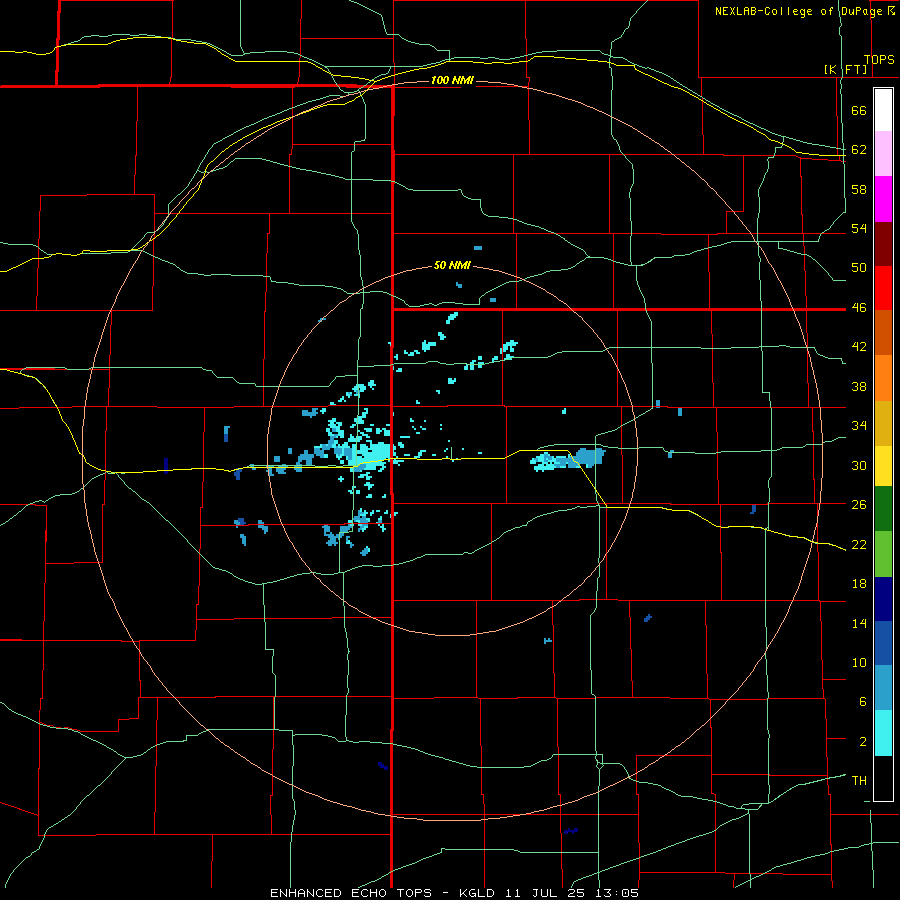Click the navy 18 kft legend swatch
The height and width of the screenshot is (900, 900).
883,599
